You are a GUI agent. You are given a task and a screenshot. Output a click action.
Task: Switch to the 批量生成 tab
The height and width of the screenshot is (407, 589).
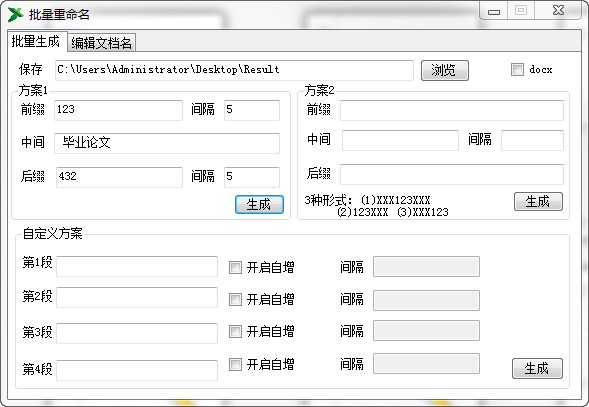36,41
